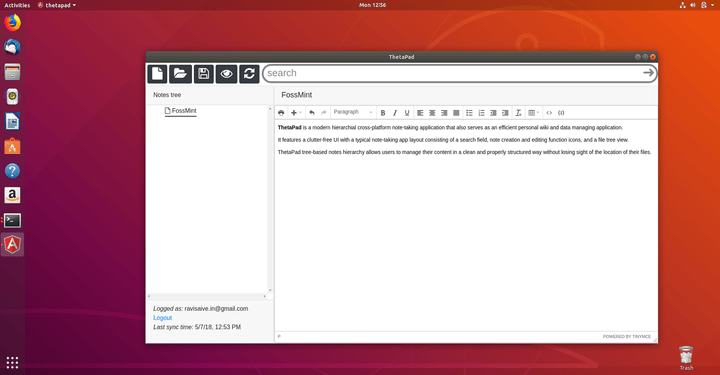720x375 pixels.
Task: Open source code view with the angle-brackets icon
Action: click(549, 112)
